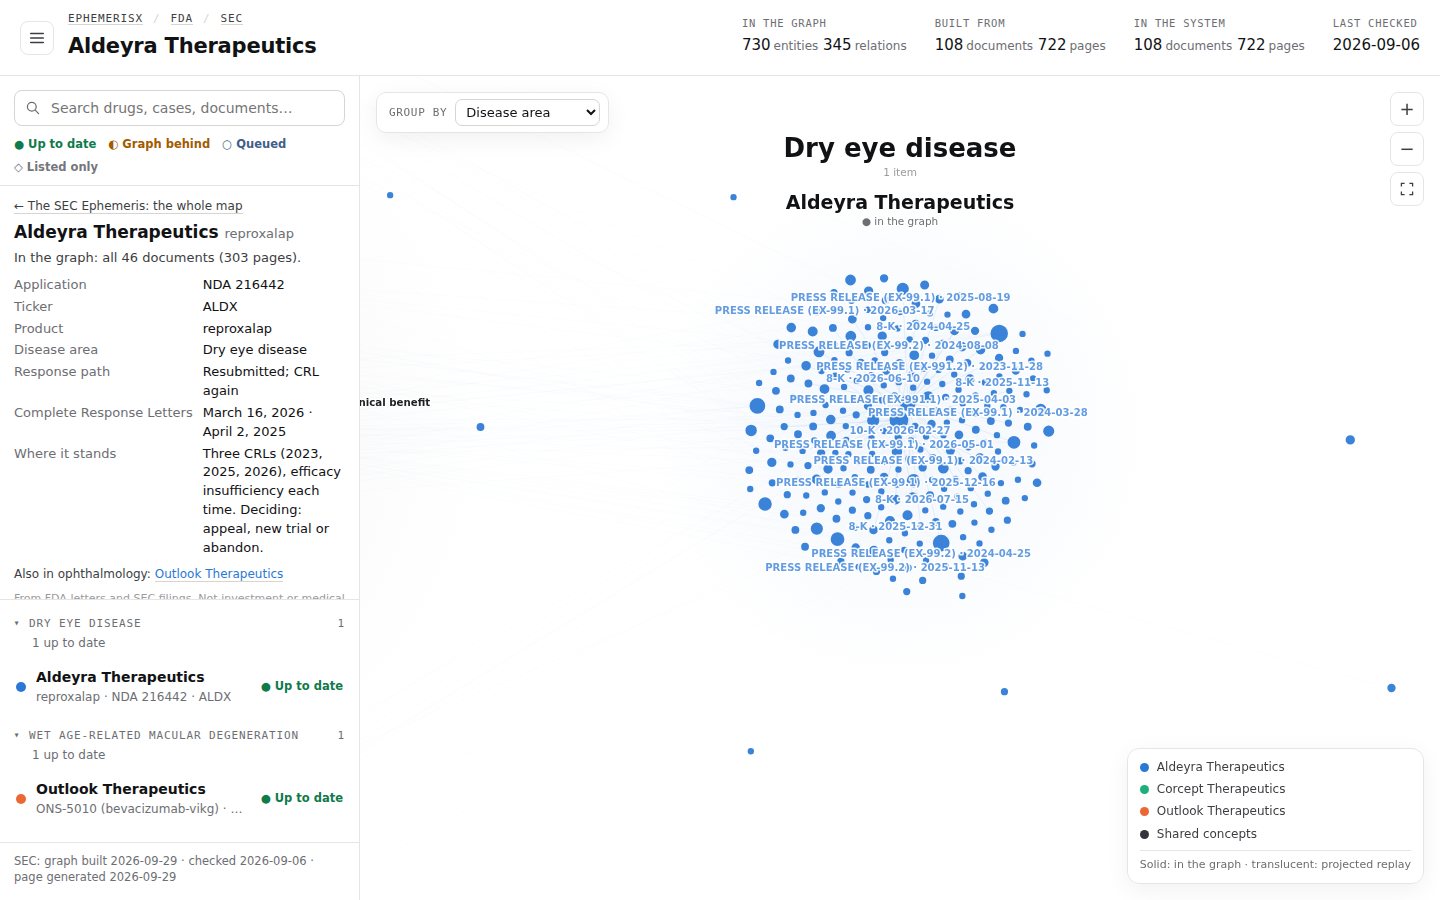Focus the search drugs, cases, documents field

coord(179,108)
